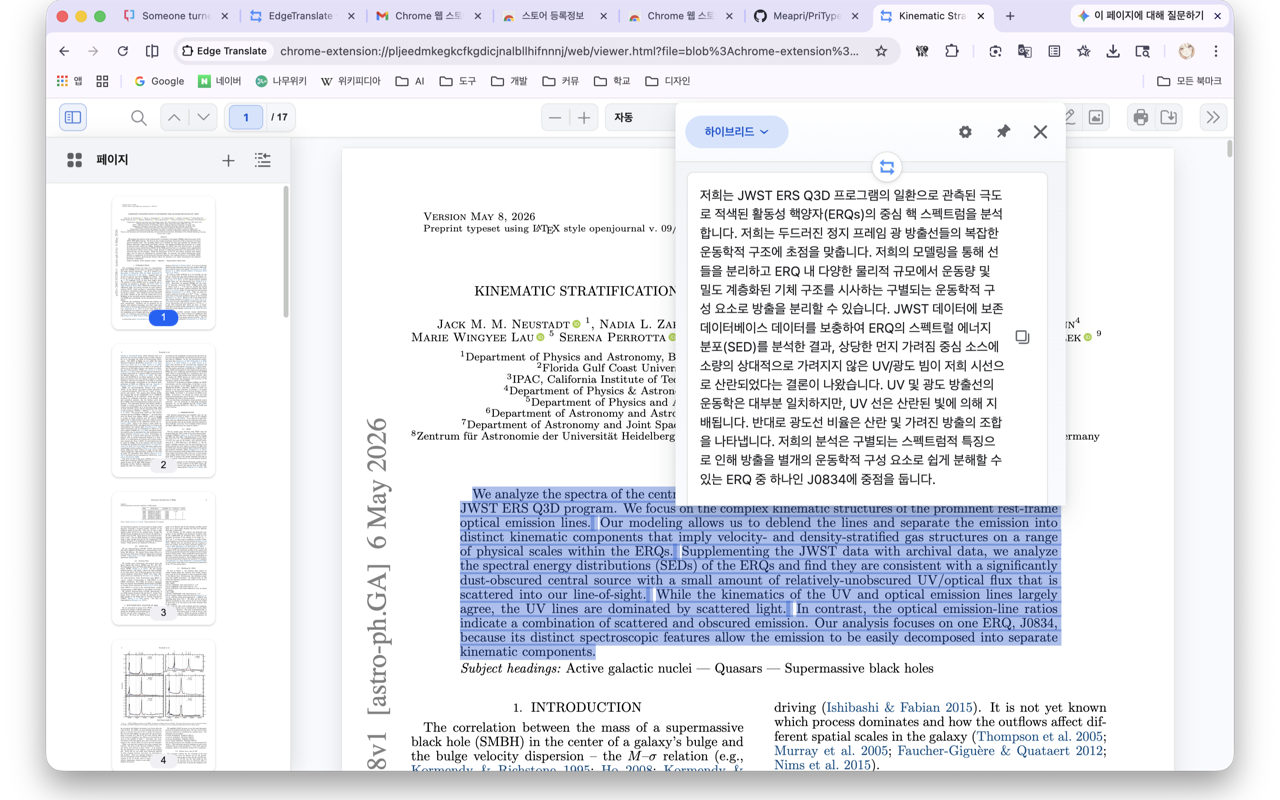Screen dimensions: 1280x800
Task: Expand the 개발 bookmark folder
Action: pyautogui.click(x=509, y=81)
